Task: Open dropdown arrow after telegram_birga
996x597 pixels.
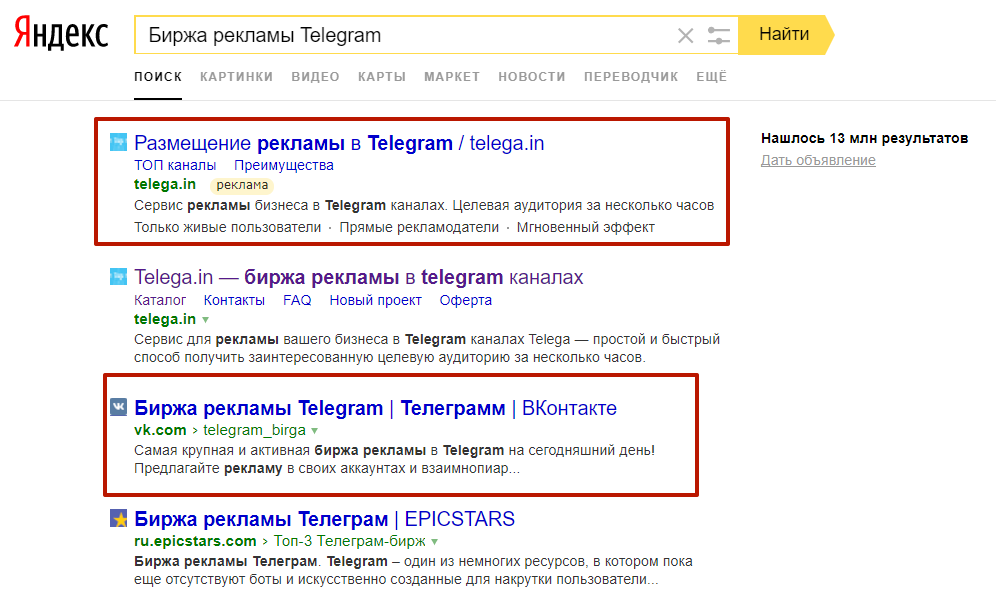Action: click(x=314, y=431)
